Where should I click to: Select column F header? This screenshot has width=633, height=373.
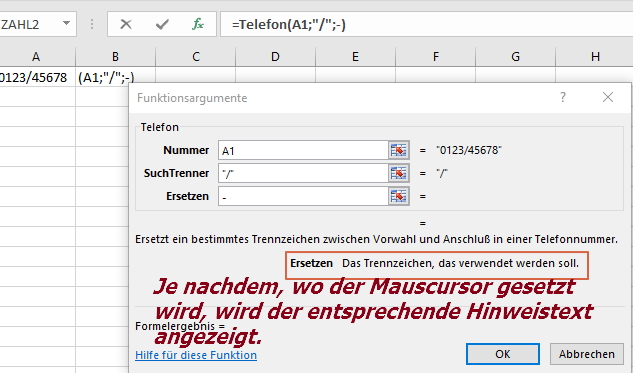coord(435,57)
